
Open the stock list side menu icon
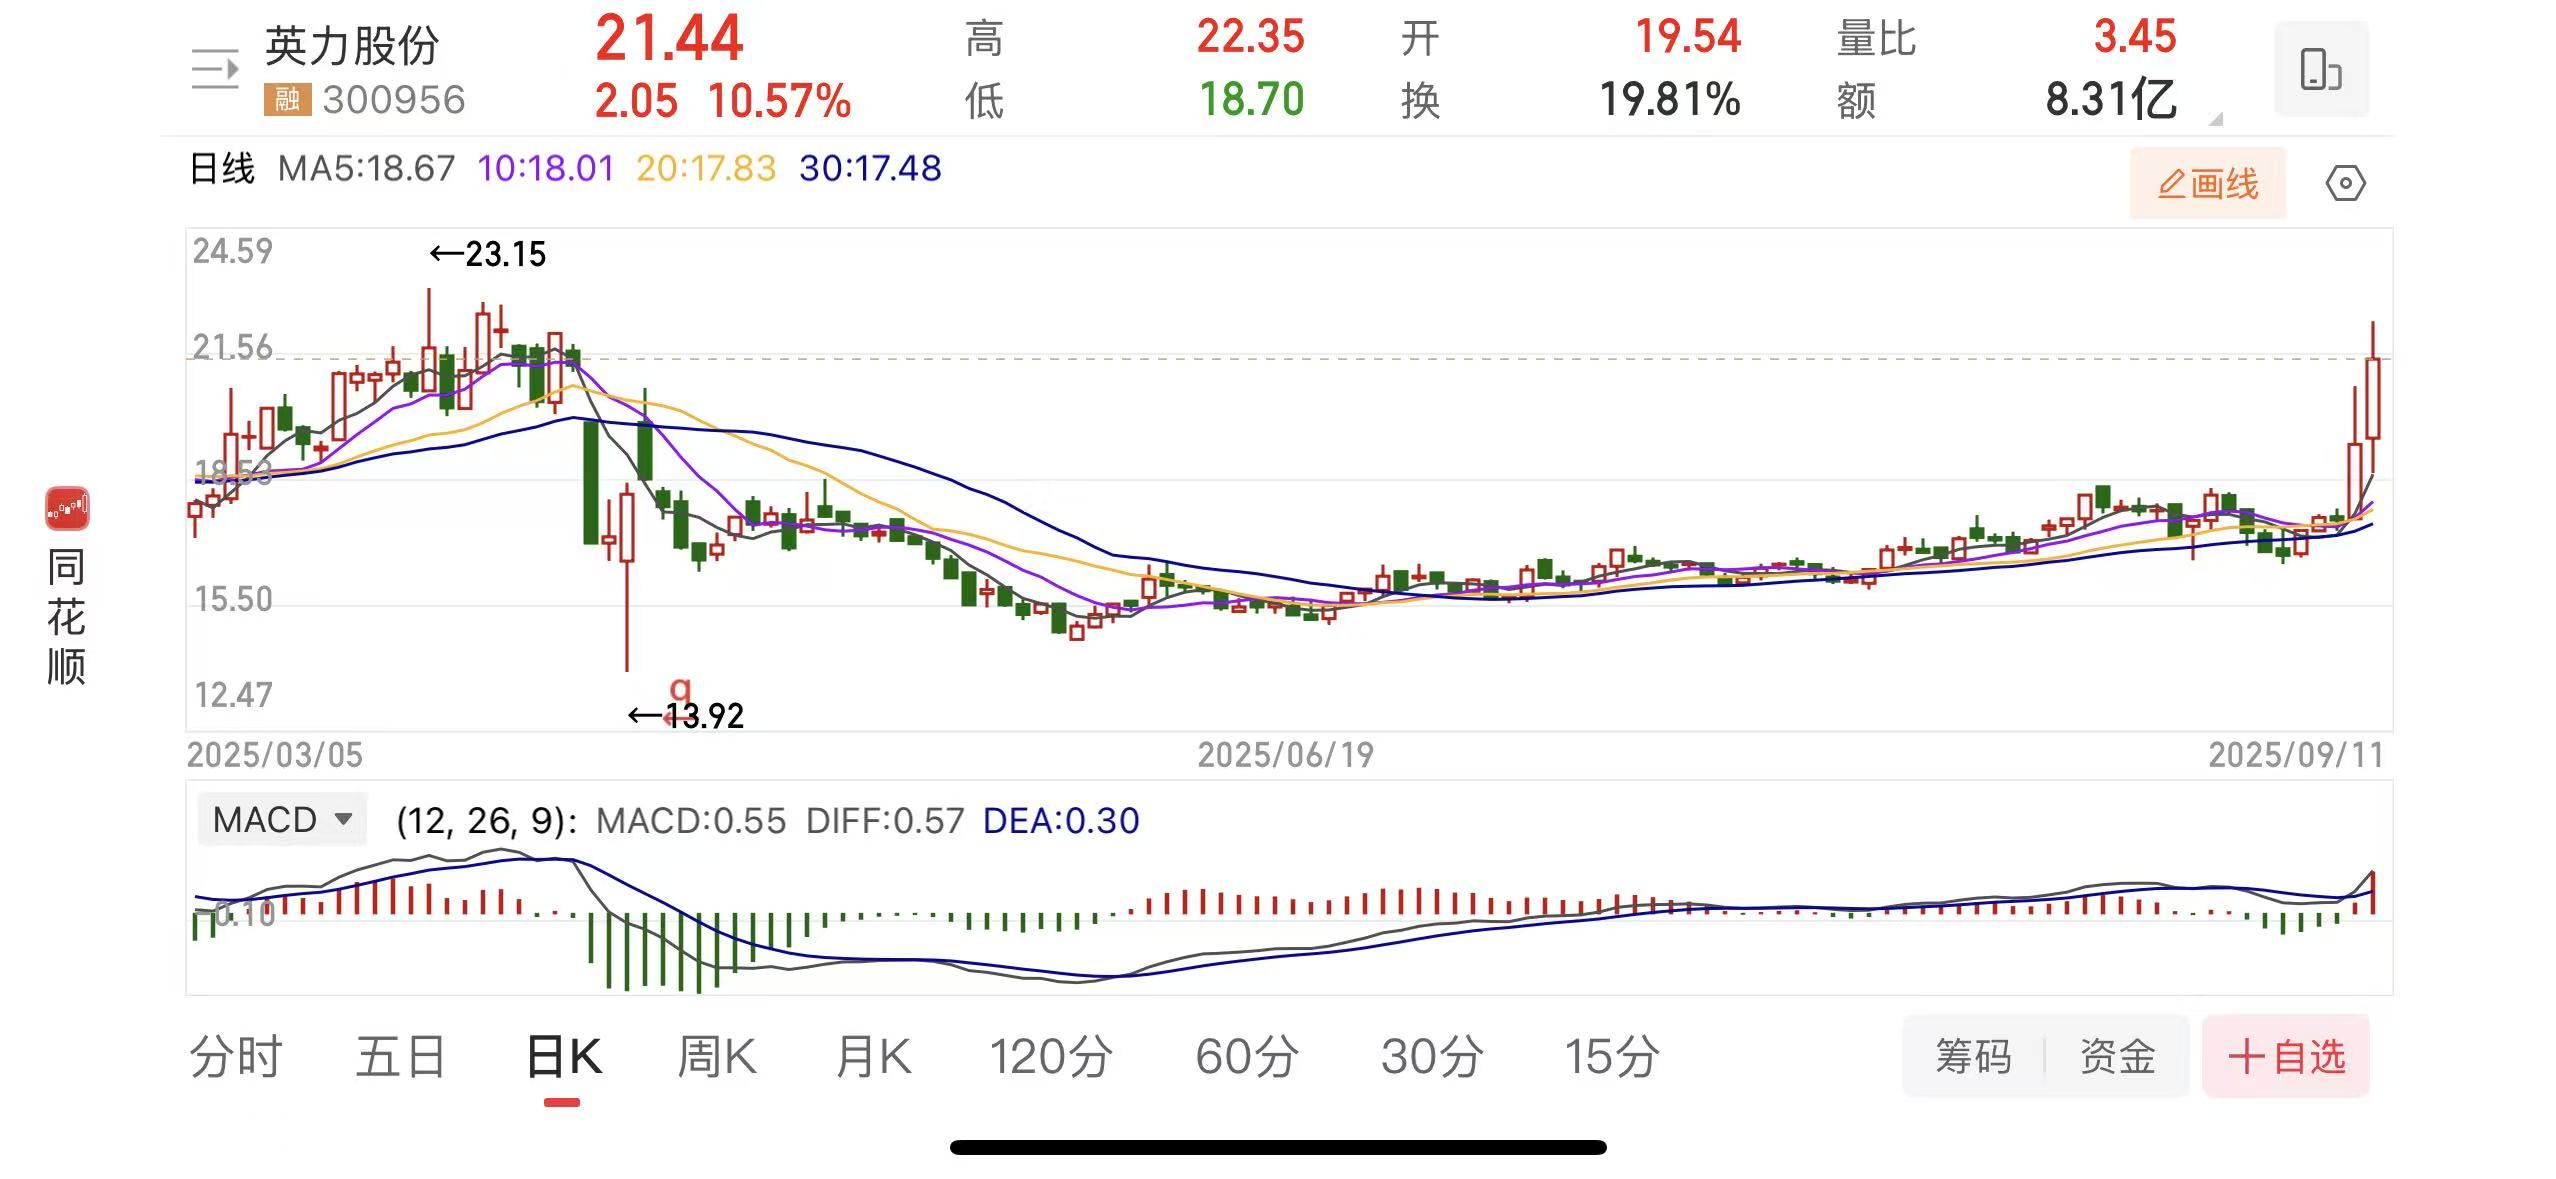pos(215,68)
